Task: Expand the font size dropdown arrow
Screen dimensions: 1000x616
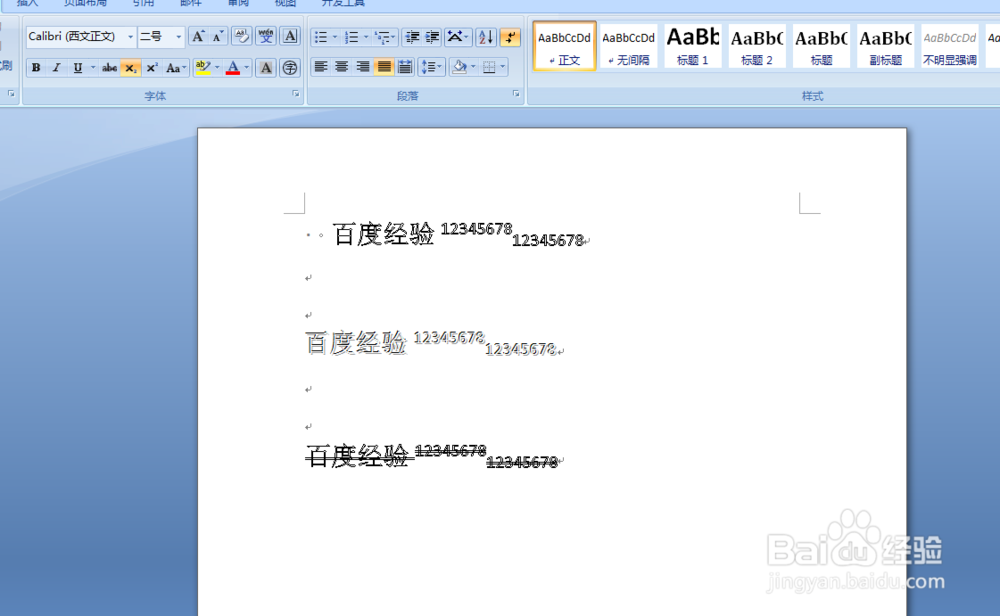Action: [179, 37]
